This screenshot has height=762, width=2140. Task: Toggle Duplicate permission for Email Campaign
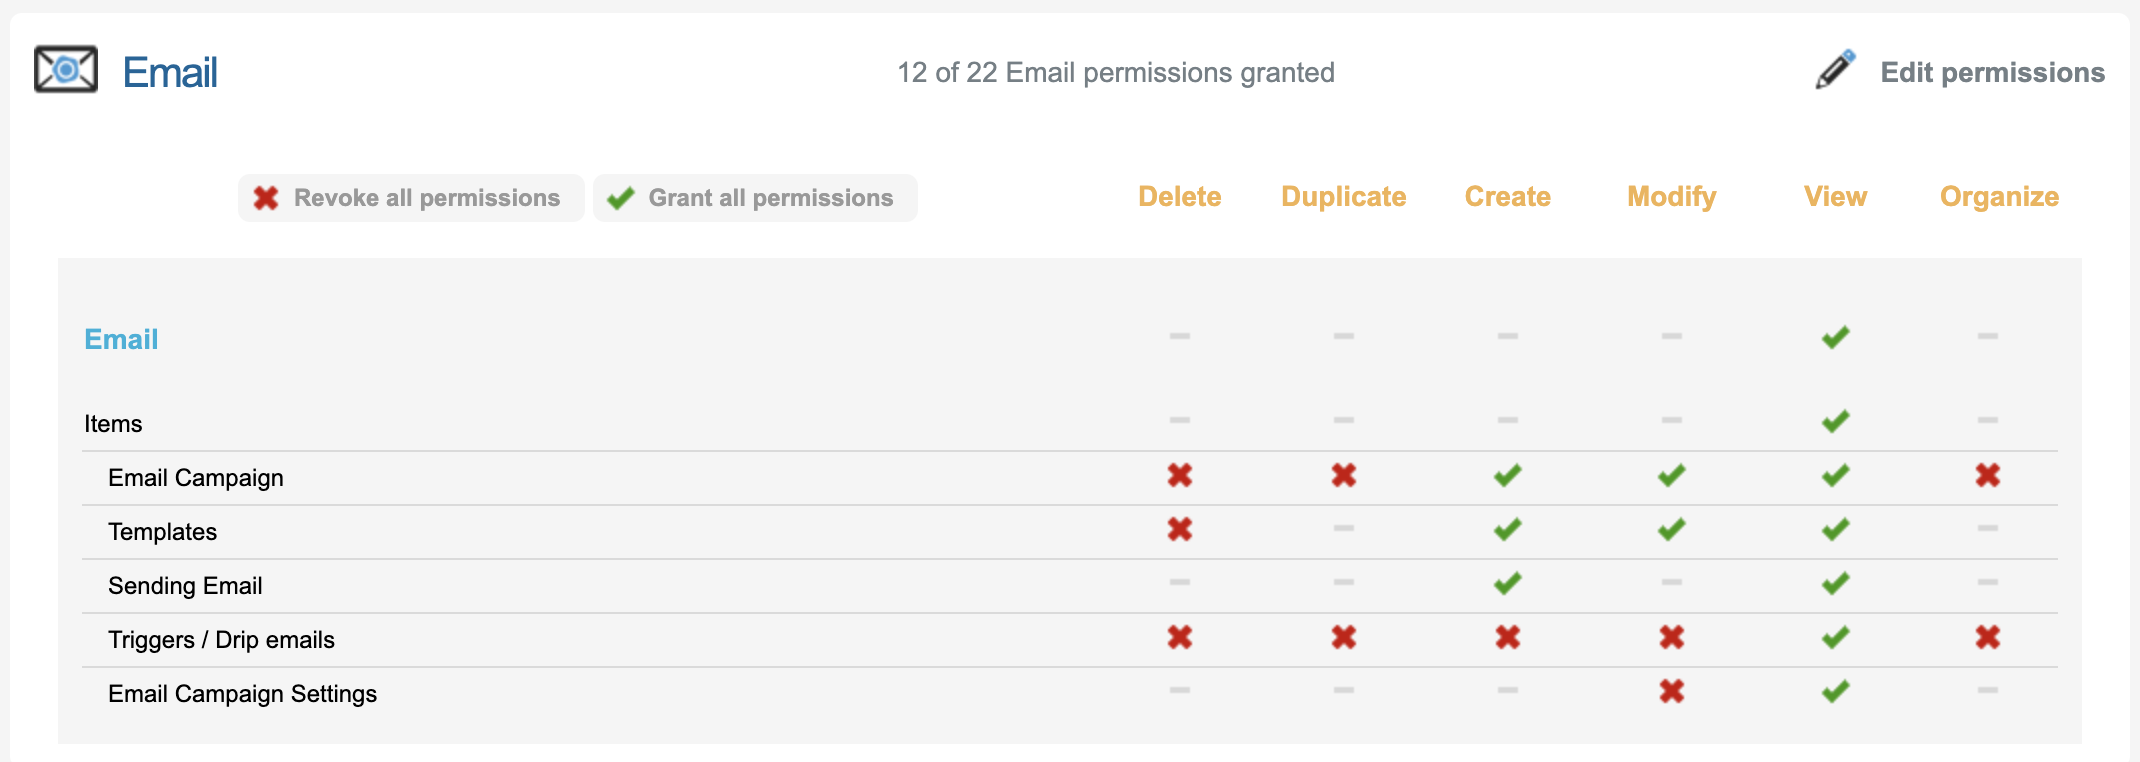coord(1344,475)
